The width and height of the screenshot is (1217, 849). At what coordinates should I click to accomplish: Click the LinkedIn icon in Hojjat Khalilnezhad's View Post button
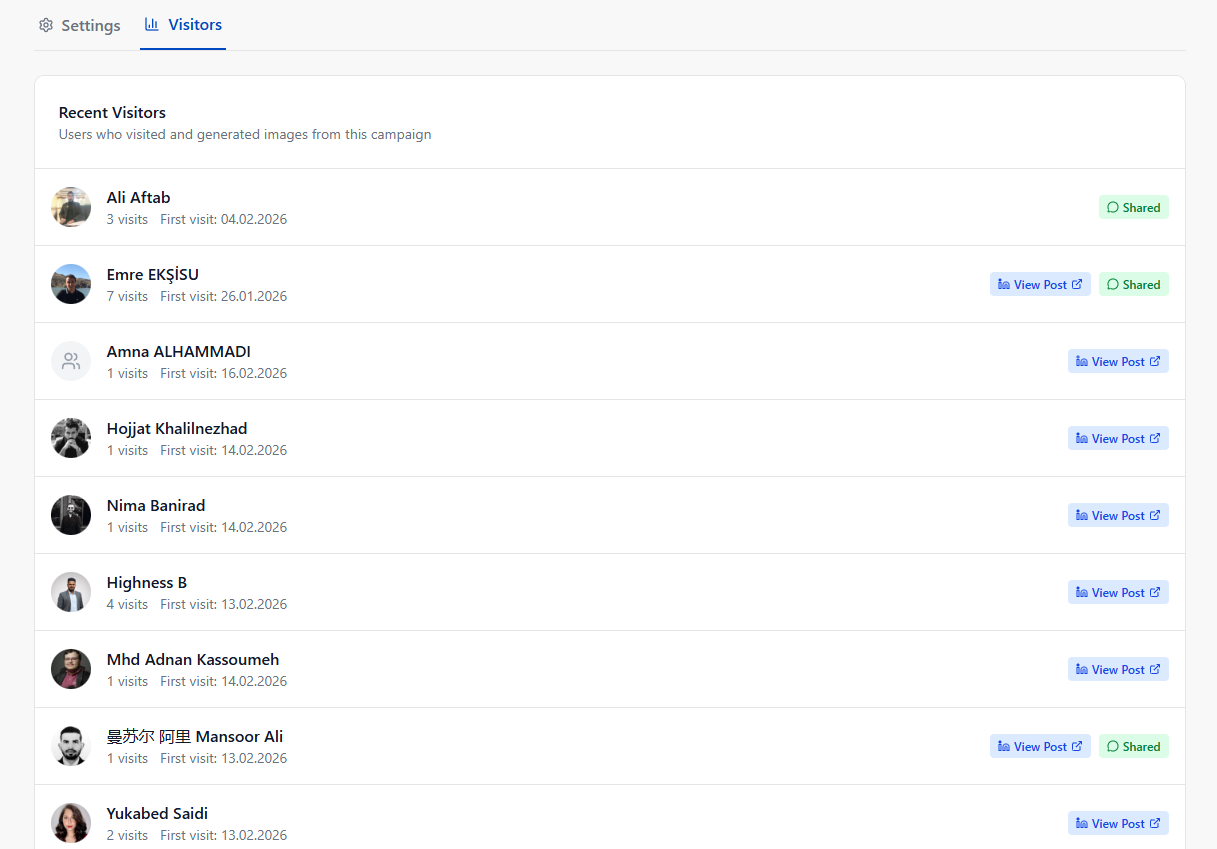pyautogui.click(x=1081, y=438)
